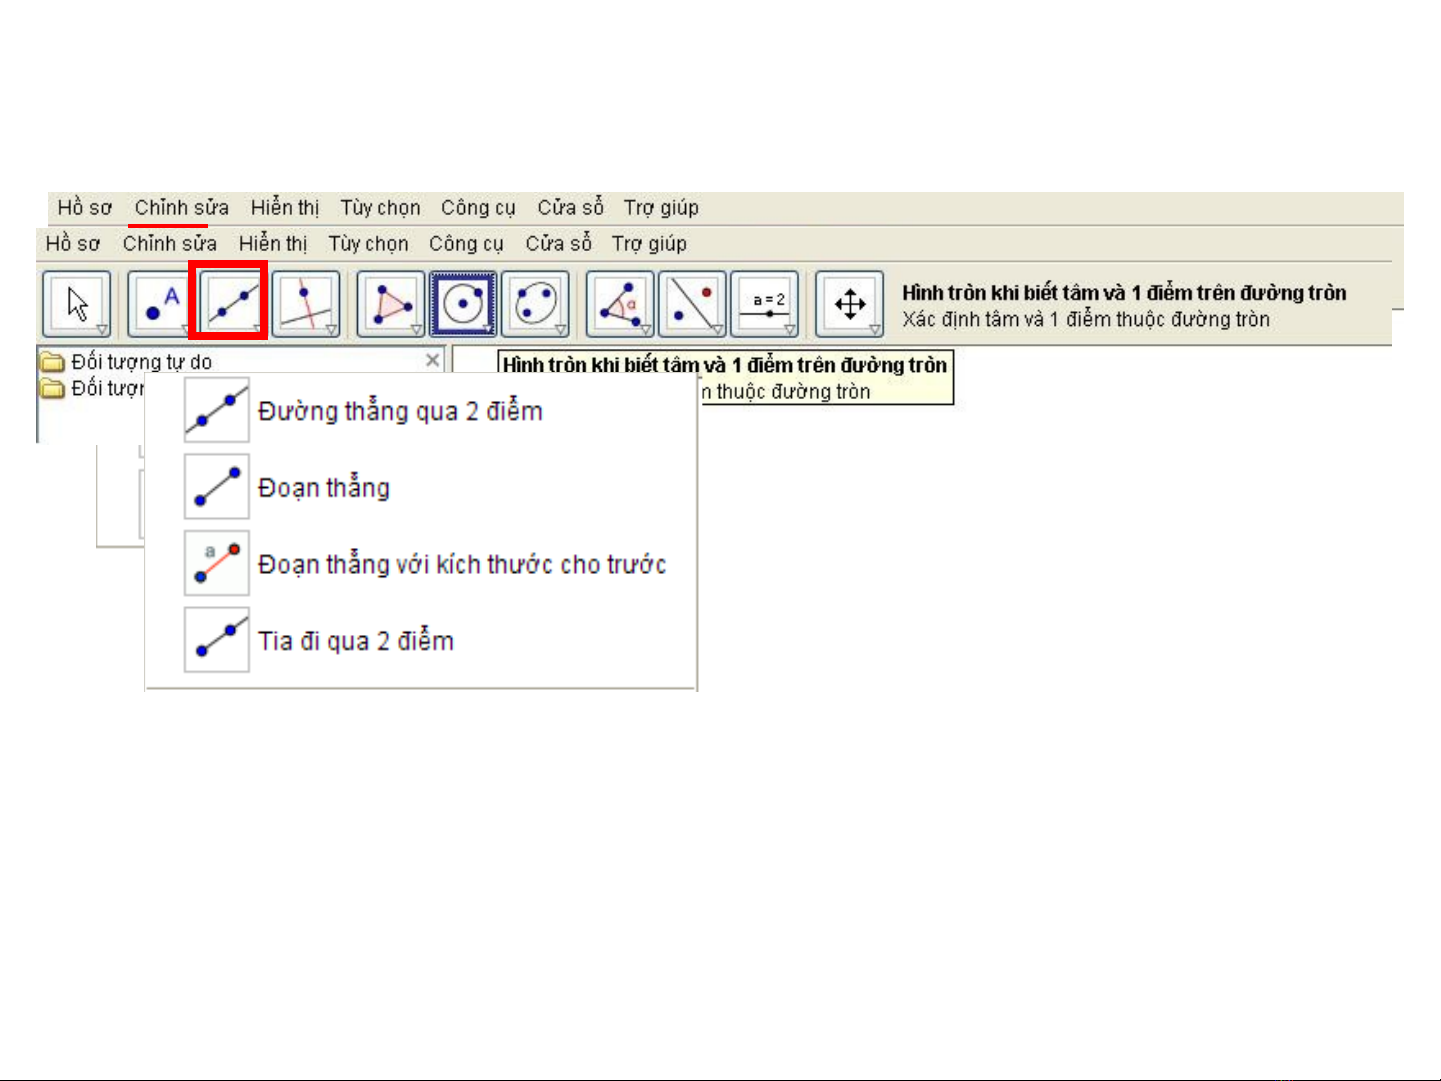Open dropdown arrow on the Polygon tool
The image size is (1441, 1081).
(416, 329)
